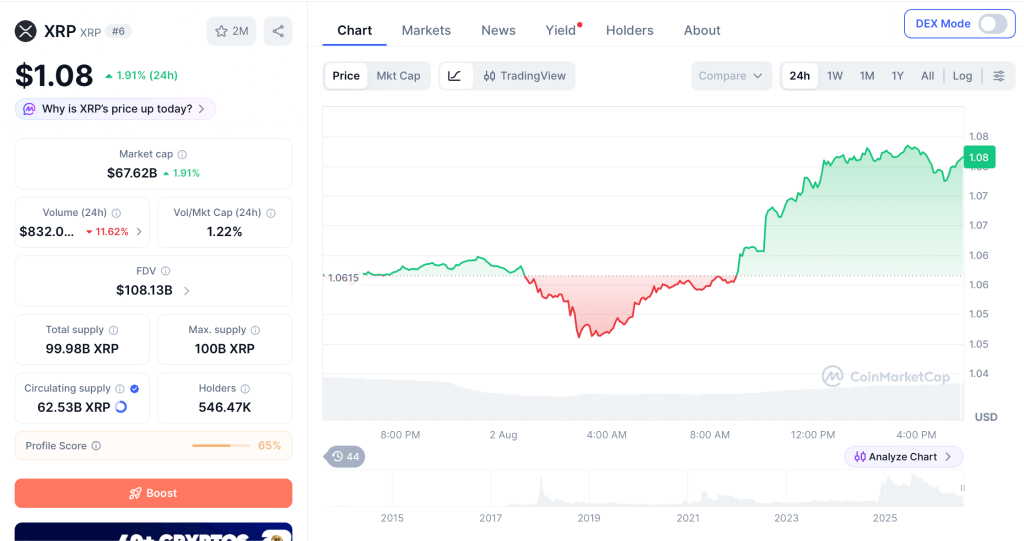Click Profile Score info icon

click(x=96, y=446)
